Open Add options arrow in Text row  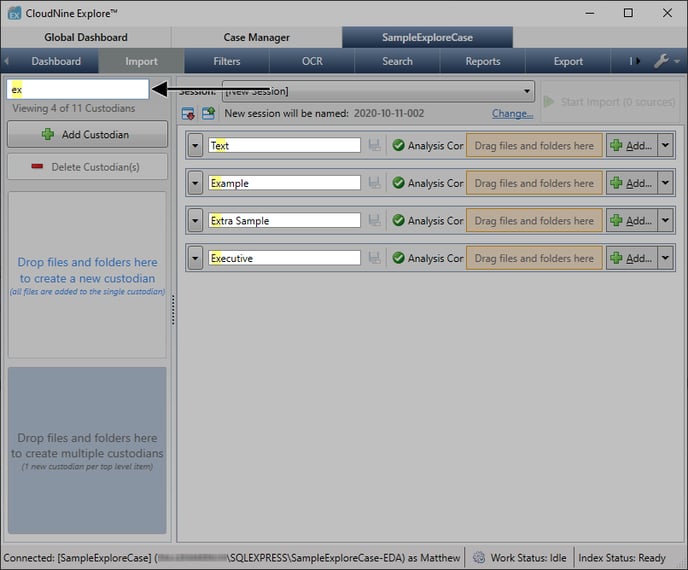[x=666, y=145]
